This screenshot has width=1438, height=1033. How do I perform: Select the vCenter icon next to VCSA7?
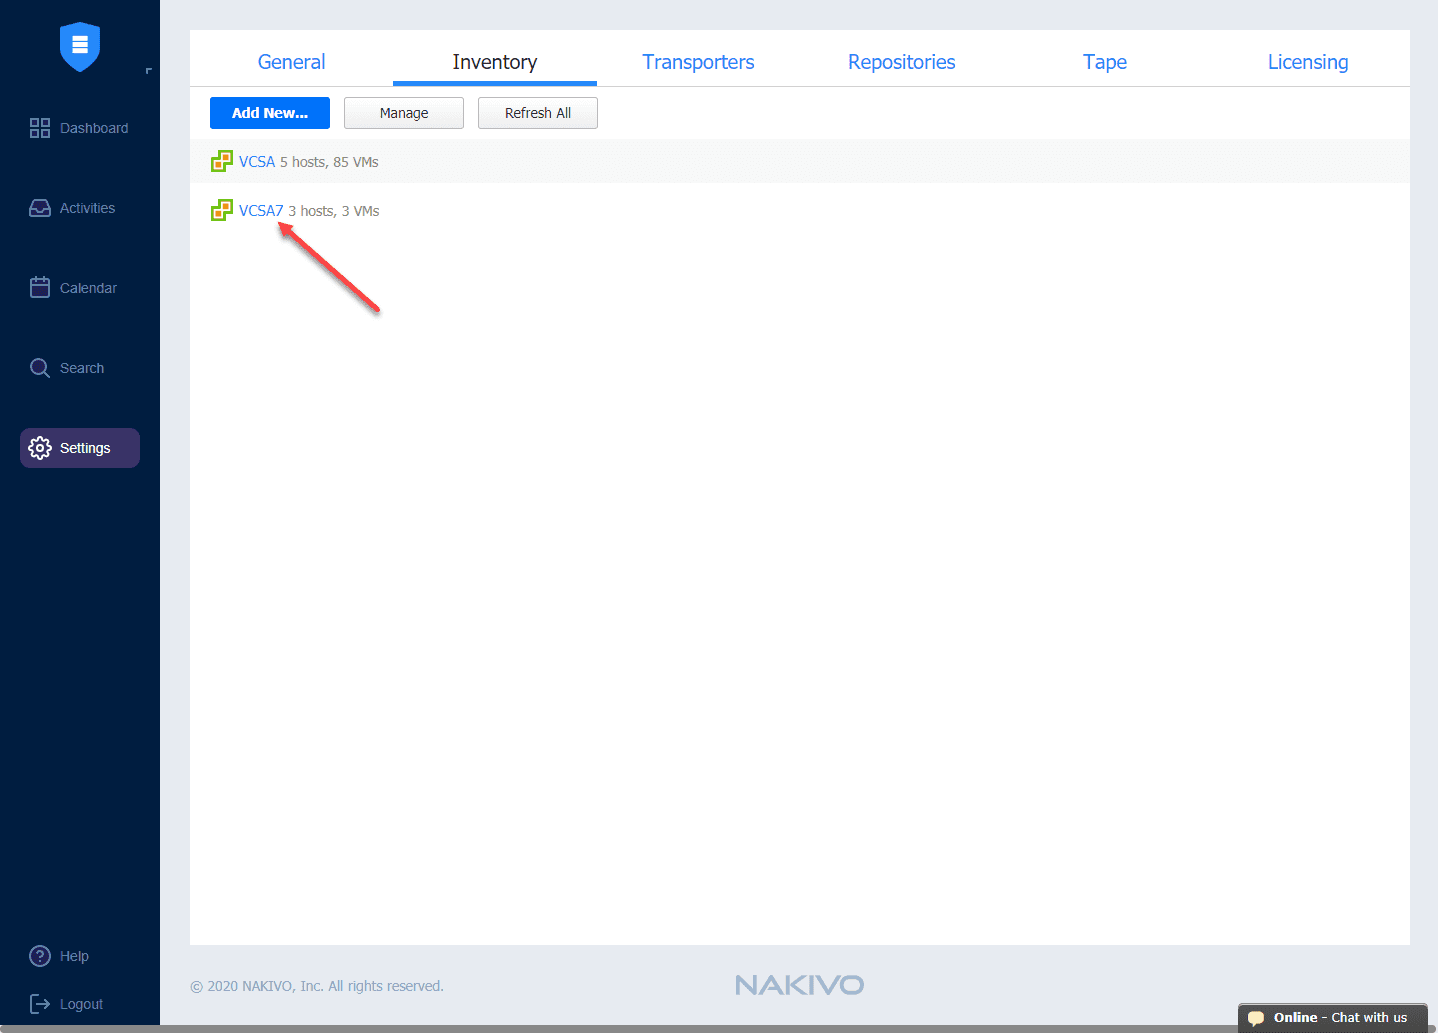221,210
